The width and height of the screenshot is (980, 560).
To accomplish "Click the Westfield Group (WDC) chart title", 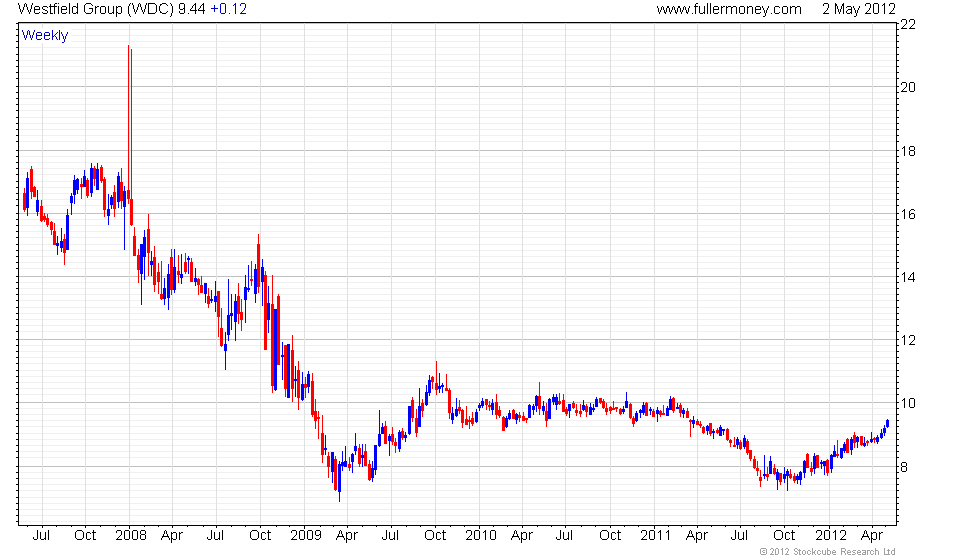I will pos(96,9).
